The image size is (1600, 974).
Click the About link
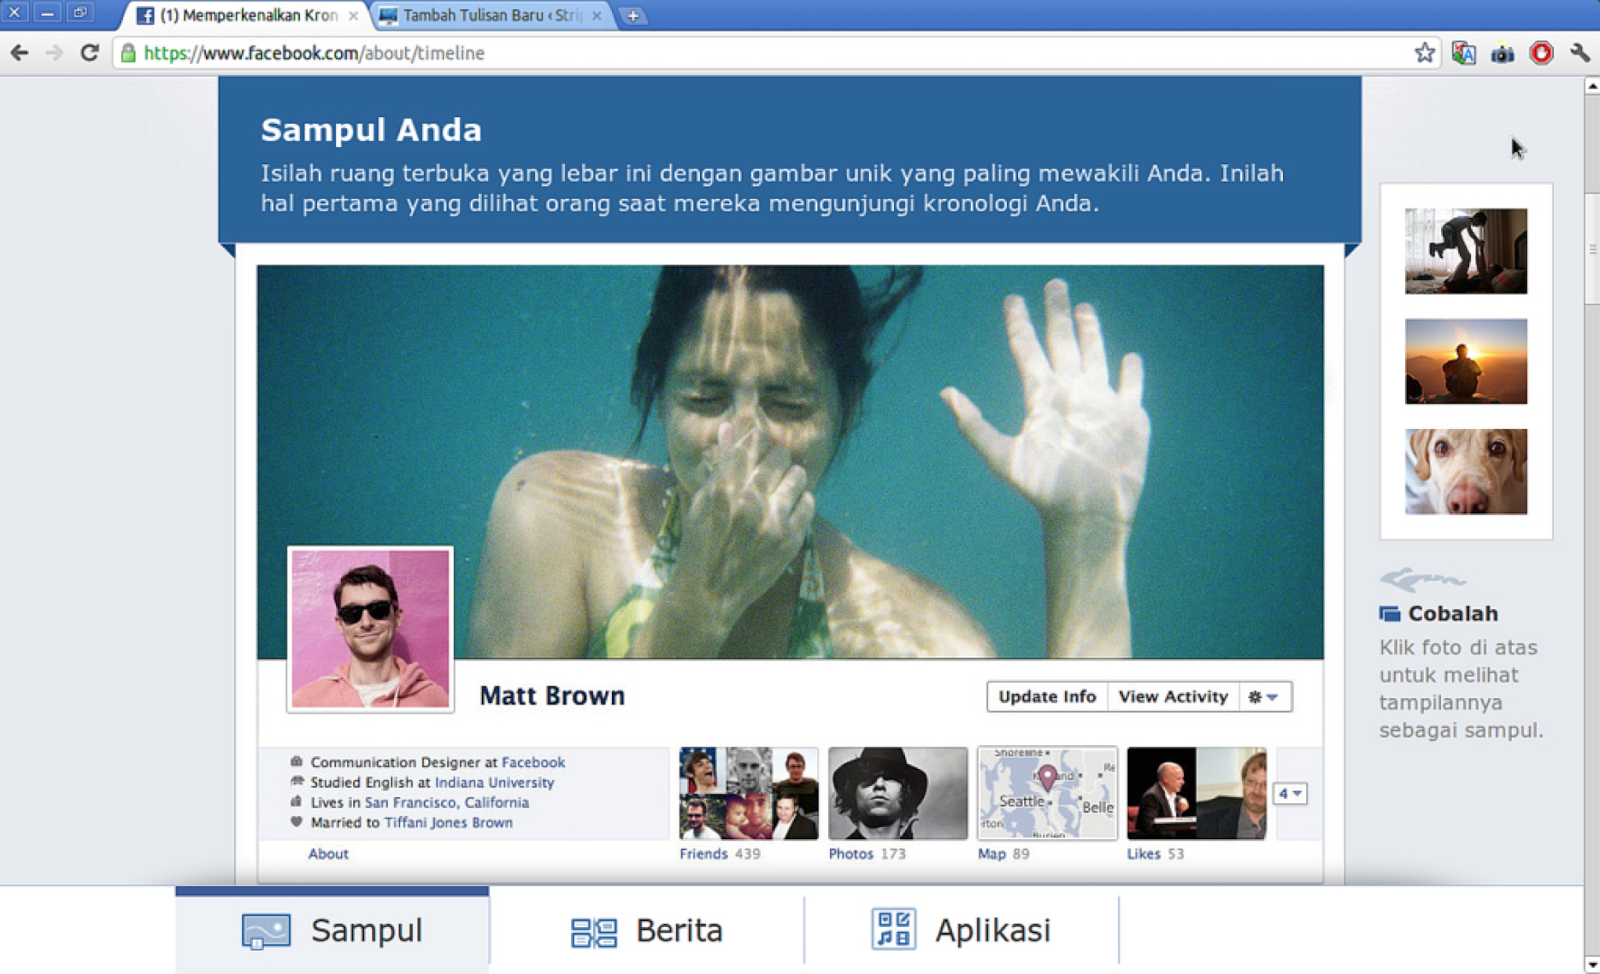coord(328,854)
